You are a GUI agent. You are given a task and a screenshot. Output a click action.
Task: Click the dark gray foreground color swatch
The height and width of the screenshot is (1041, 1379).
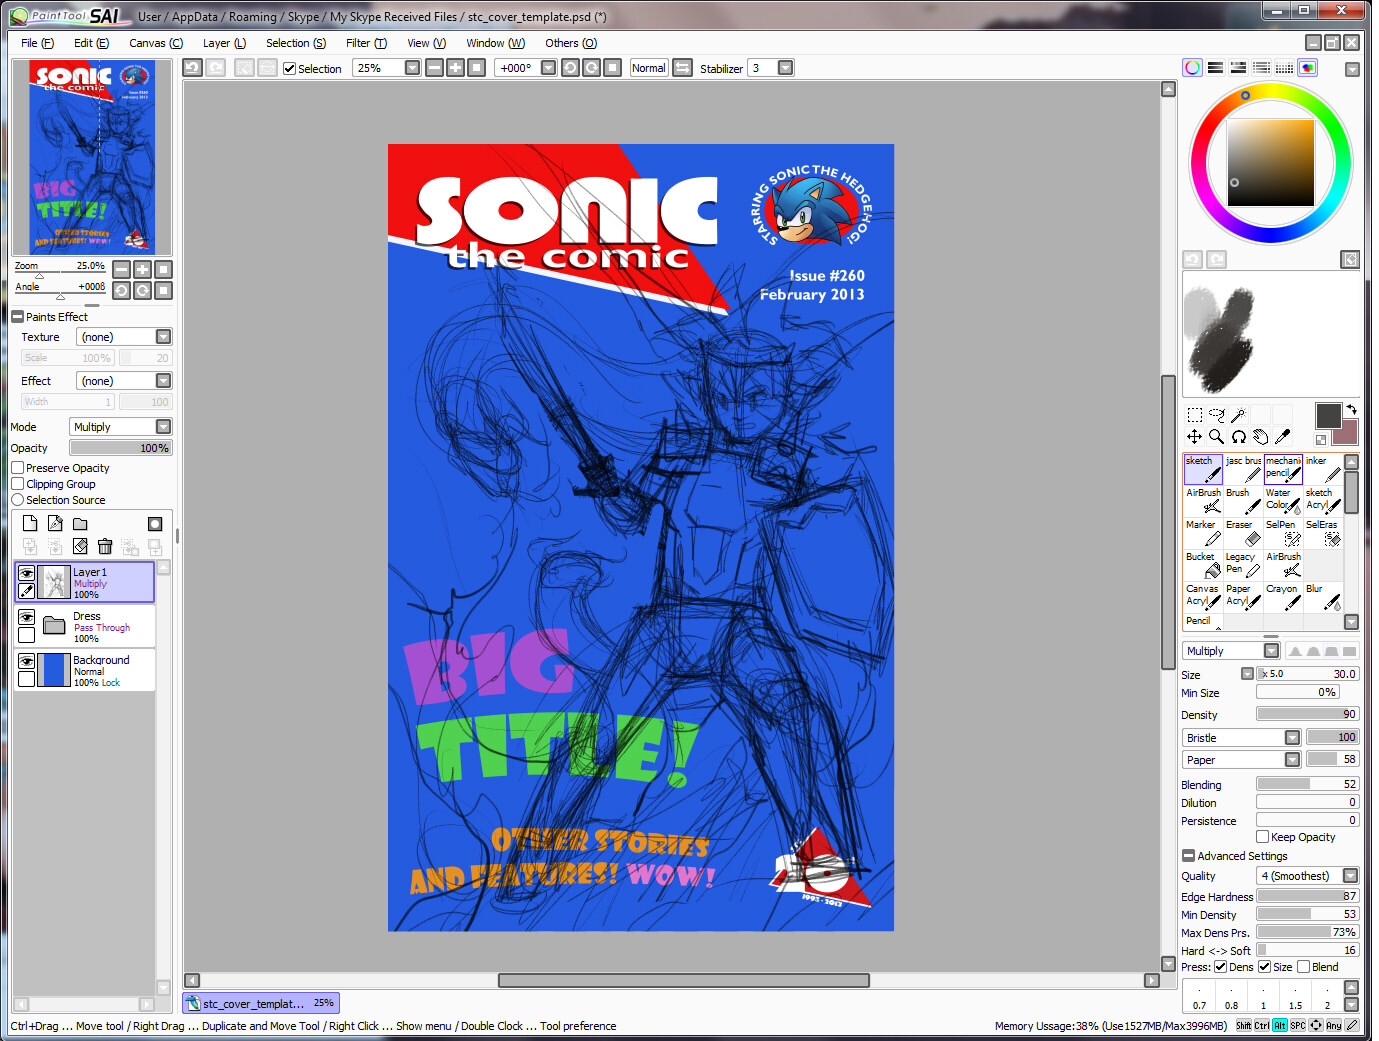pyautogui.click(x=1328, y=415)
